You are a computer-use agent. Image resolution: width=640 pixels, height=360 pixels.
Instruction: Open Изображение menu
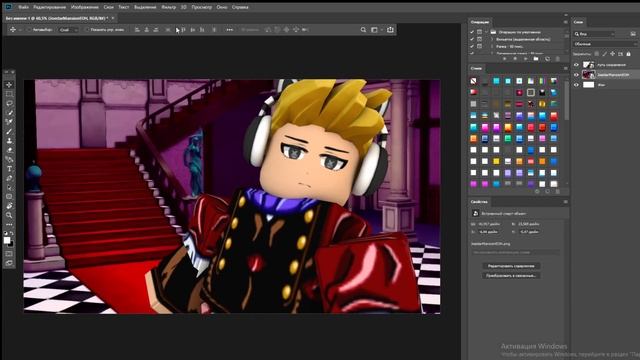(84, 7)
